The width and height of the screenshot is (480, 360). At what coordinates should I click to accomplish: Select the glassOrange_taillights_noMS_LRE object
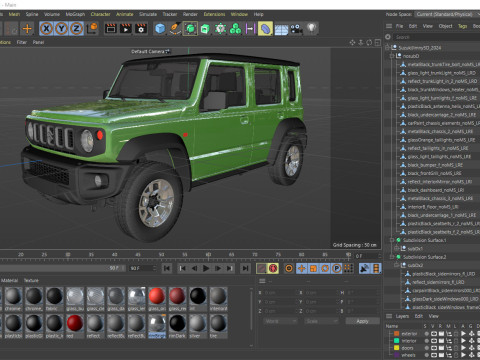coord(441,140)
